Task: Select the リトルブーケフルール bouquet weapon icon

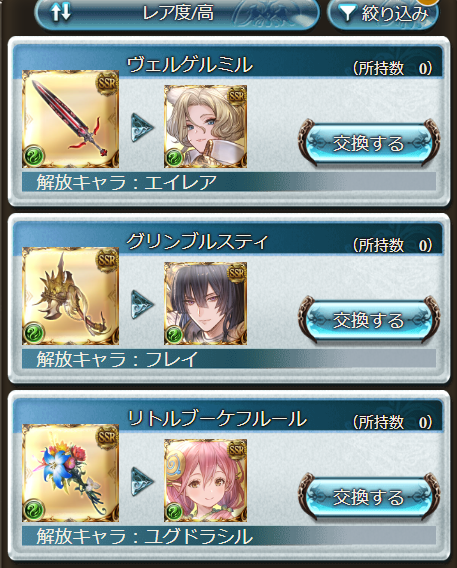Action: (71, 473)
